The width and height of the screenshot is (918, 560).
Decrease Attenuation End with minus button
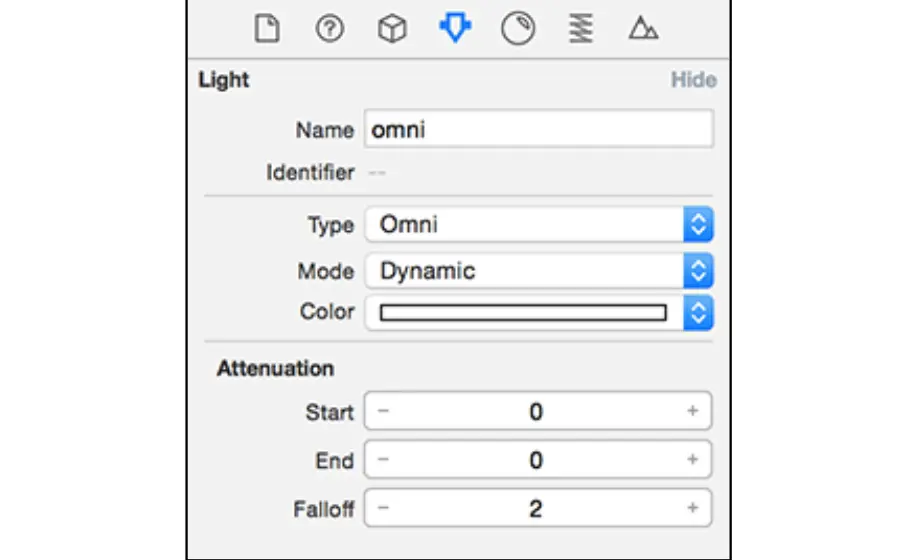[383, 459]
